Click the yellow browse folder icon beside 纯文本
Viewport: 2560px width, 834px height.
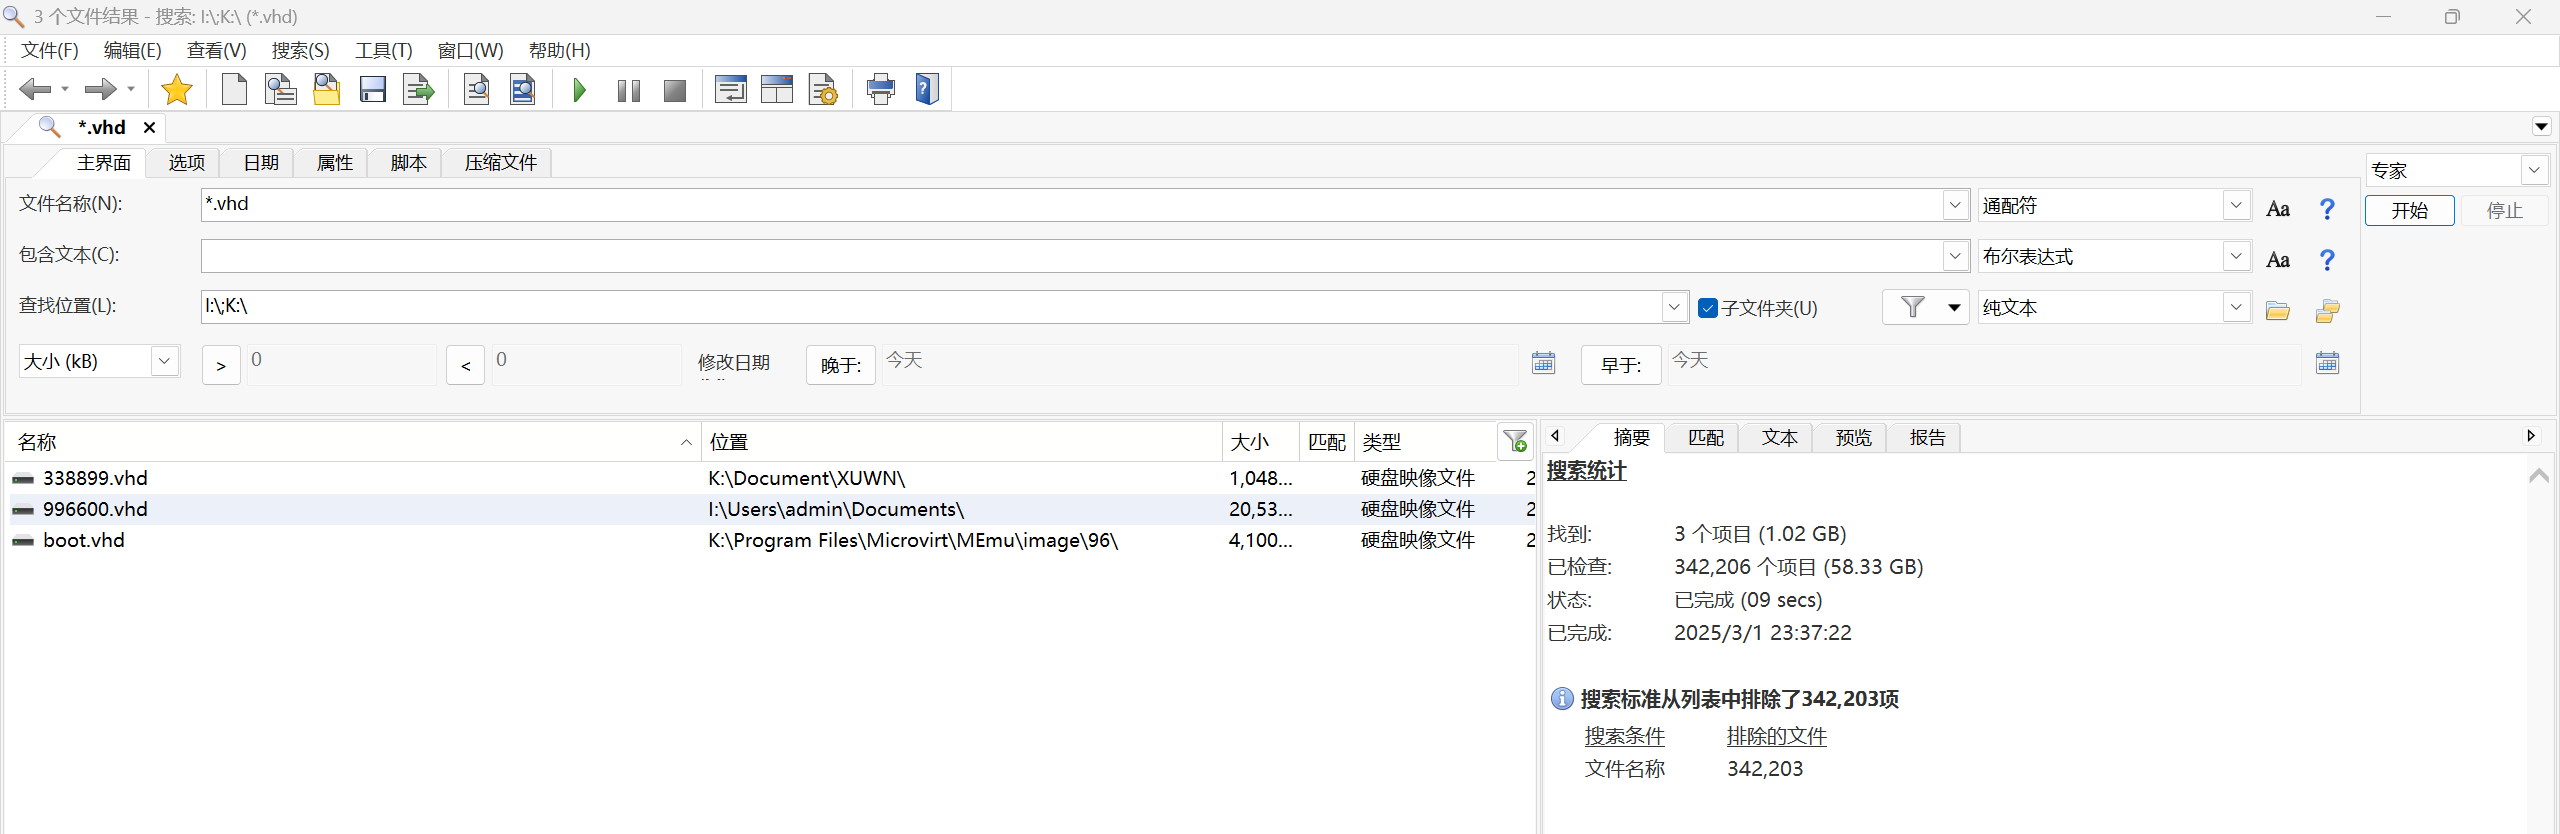point(2278,310)
